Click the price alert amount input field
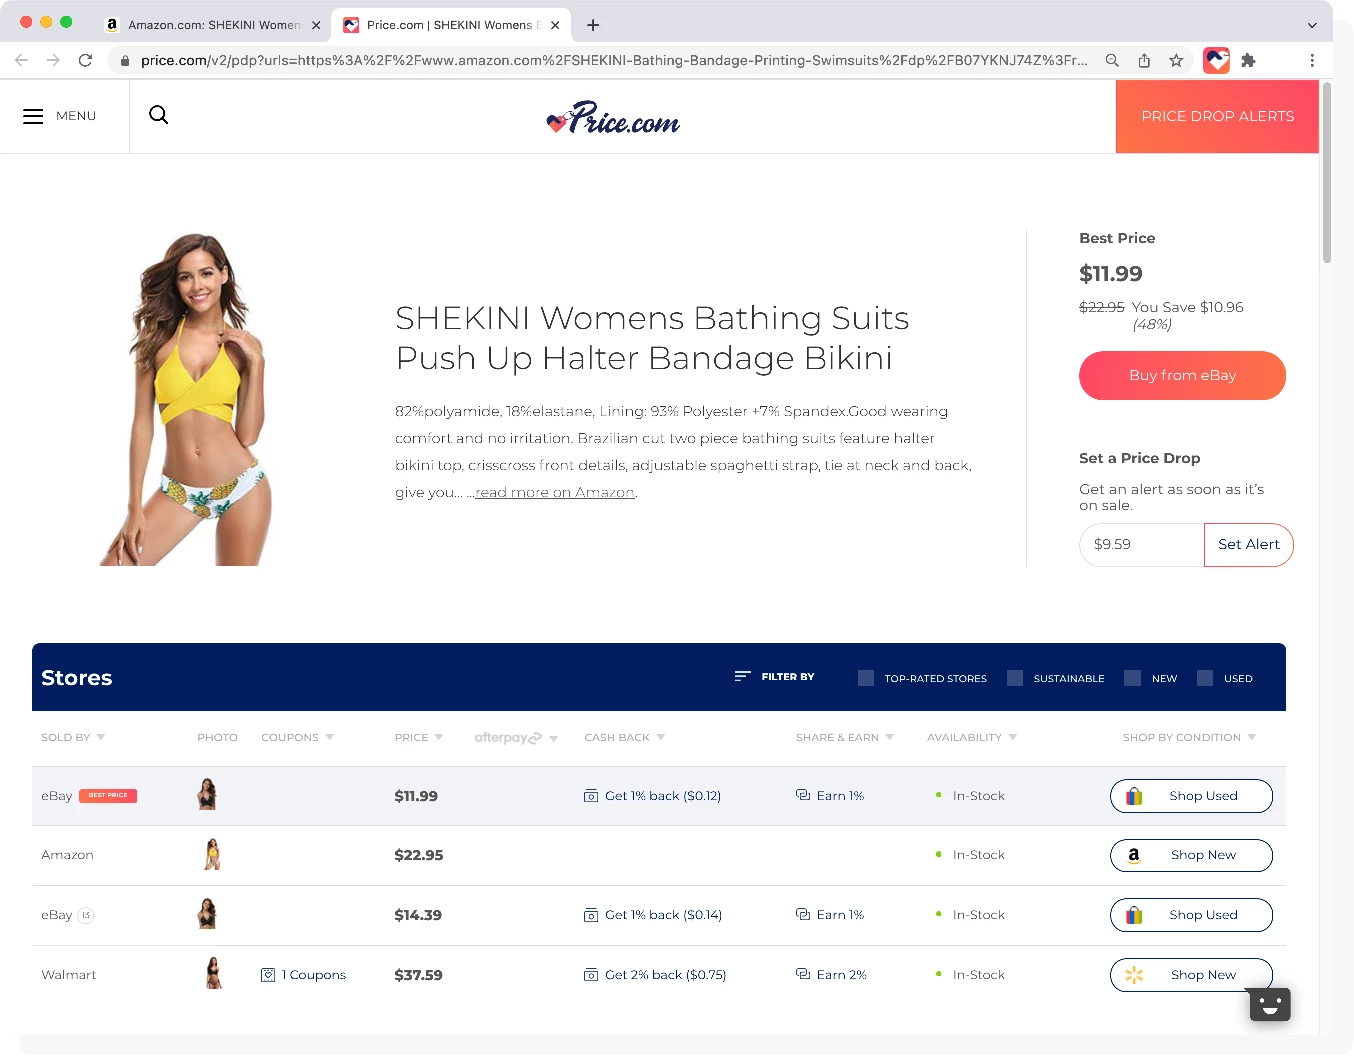Viewport: 1354px width, 1057px height. pos(1140,544)
